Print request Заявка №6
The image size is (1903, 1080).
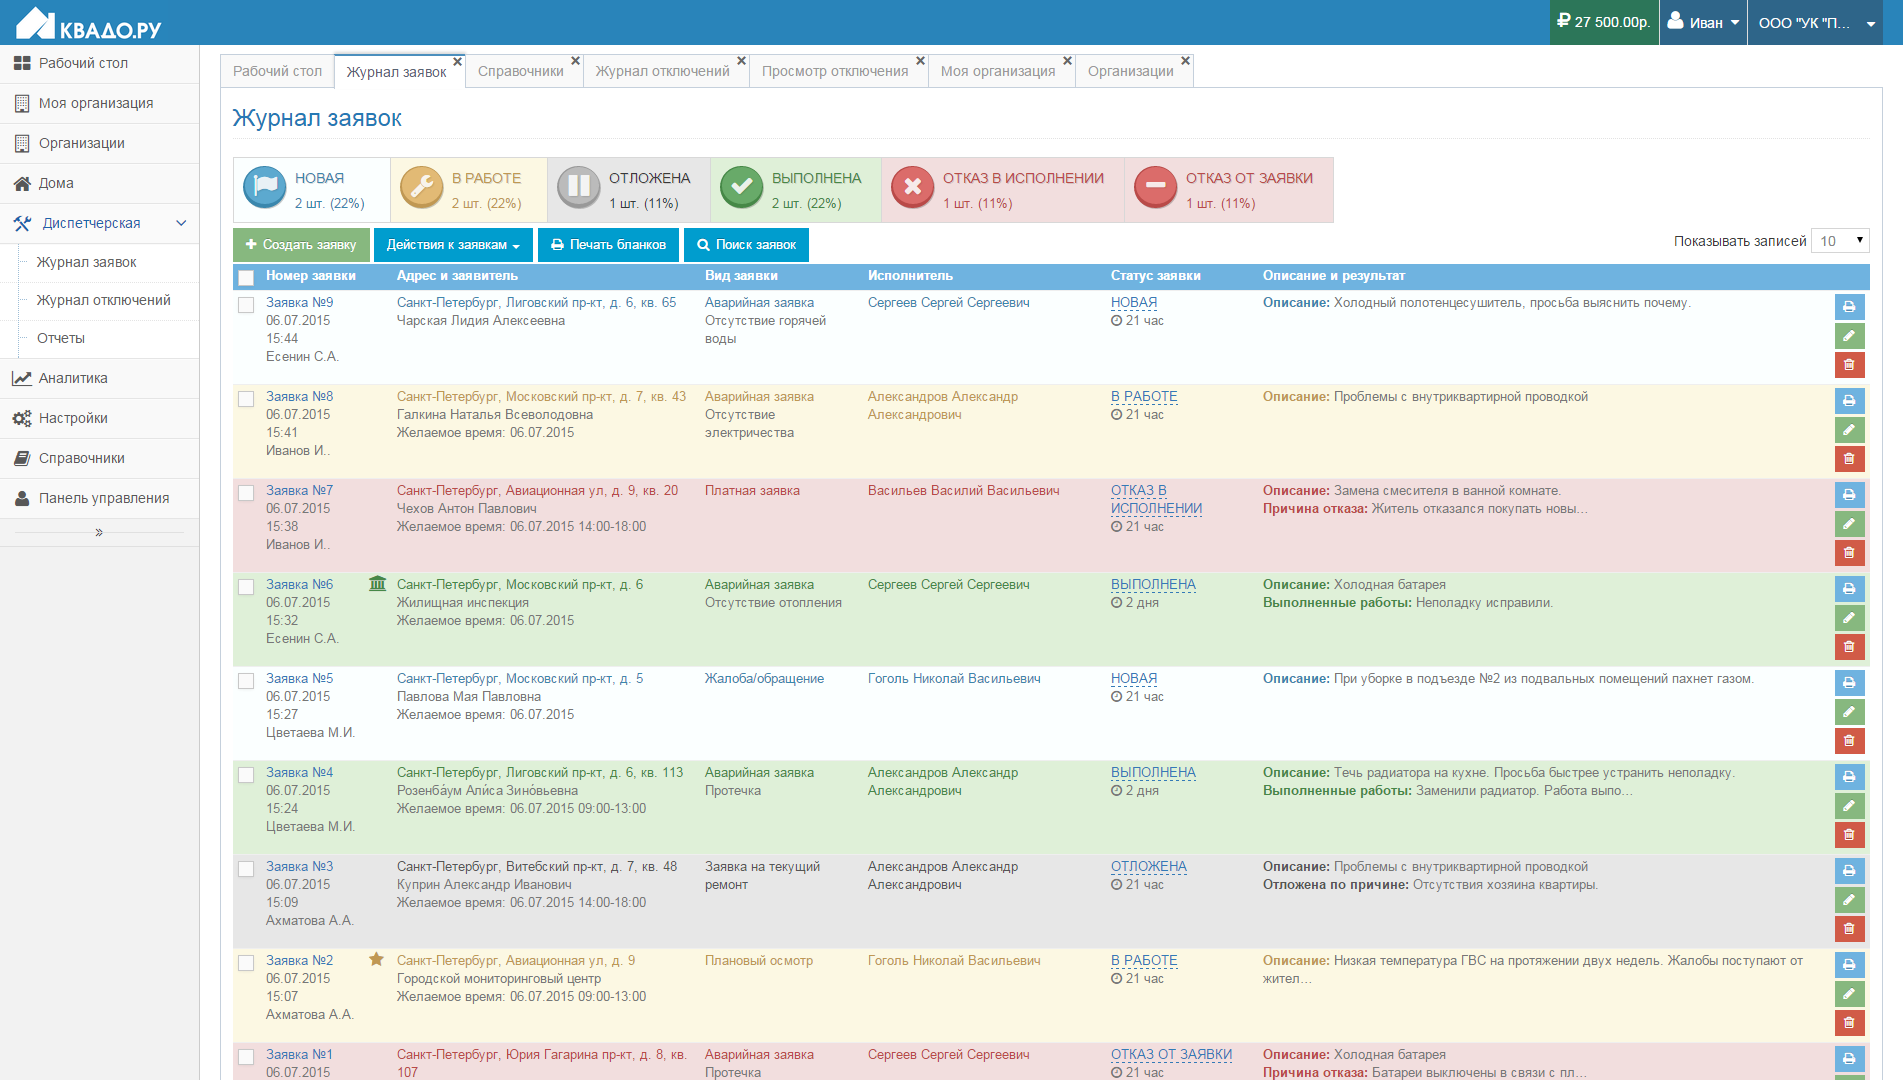(x=1849, y=589)
